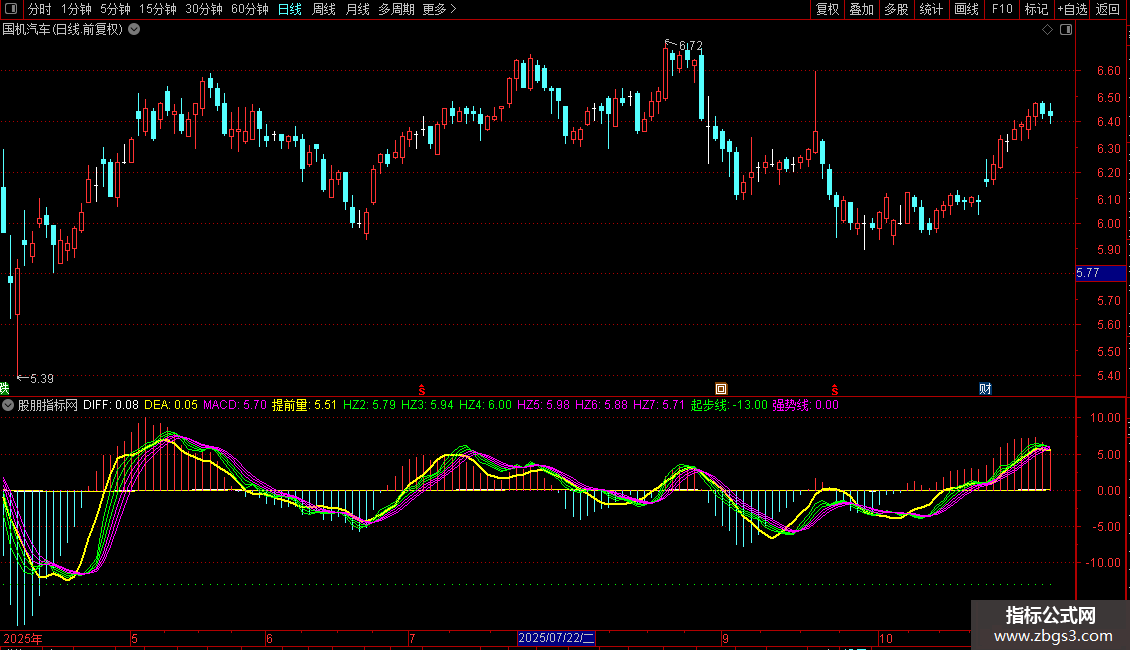Open the 股朋指标网 indicator dropdown arrow

click(x=9, y=406)
